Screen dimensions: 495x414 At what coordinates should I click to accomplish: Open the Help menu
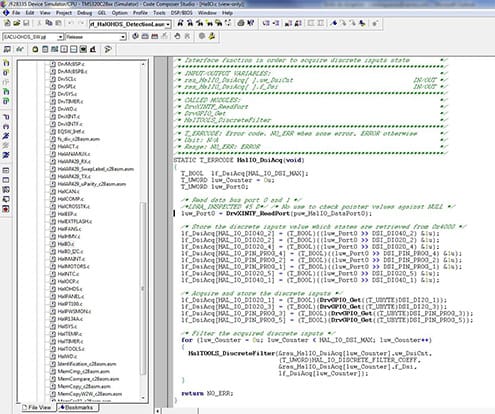227,13
